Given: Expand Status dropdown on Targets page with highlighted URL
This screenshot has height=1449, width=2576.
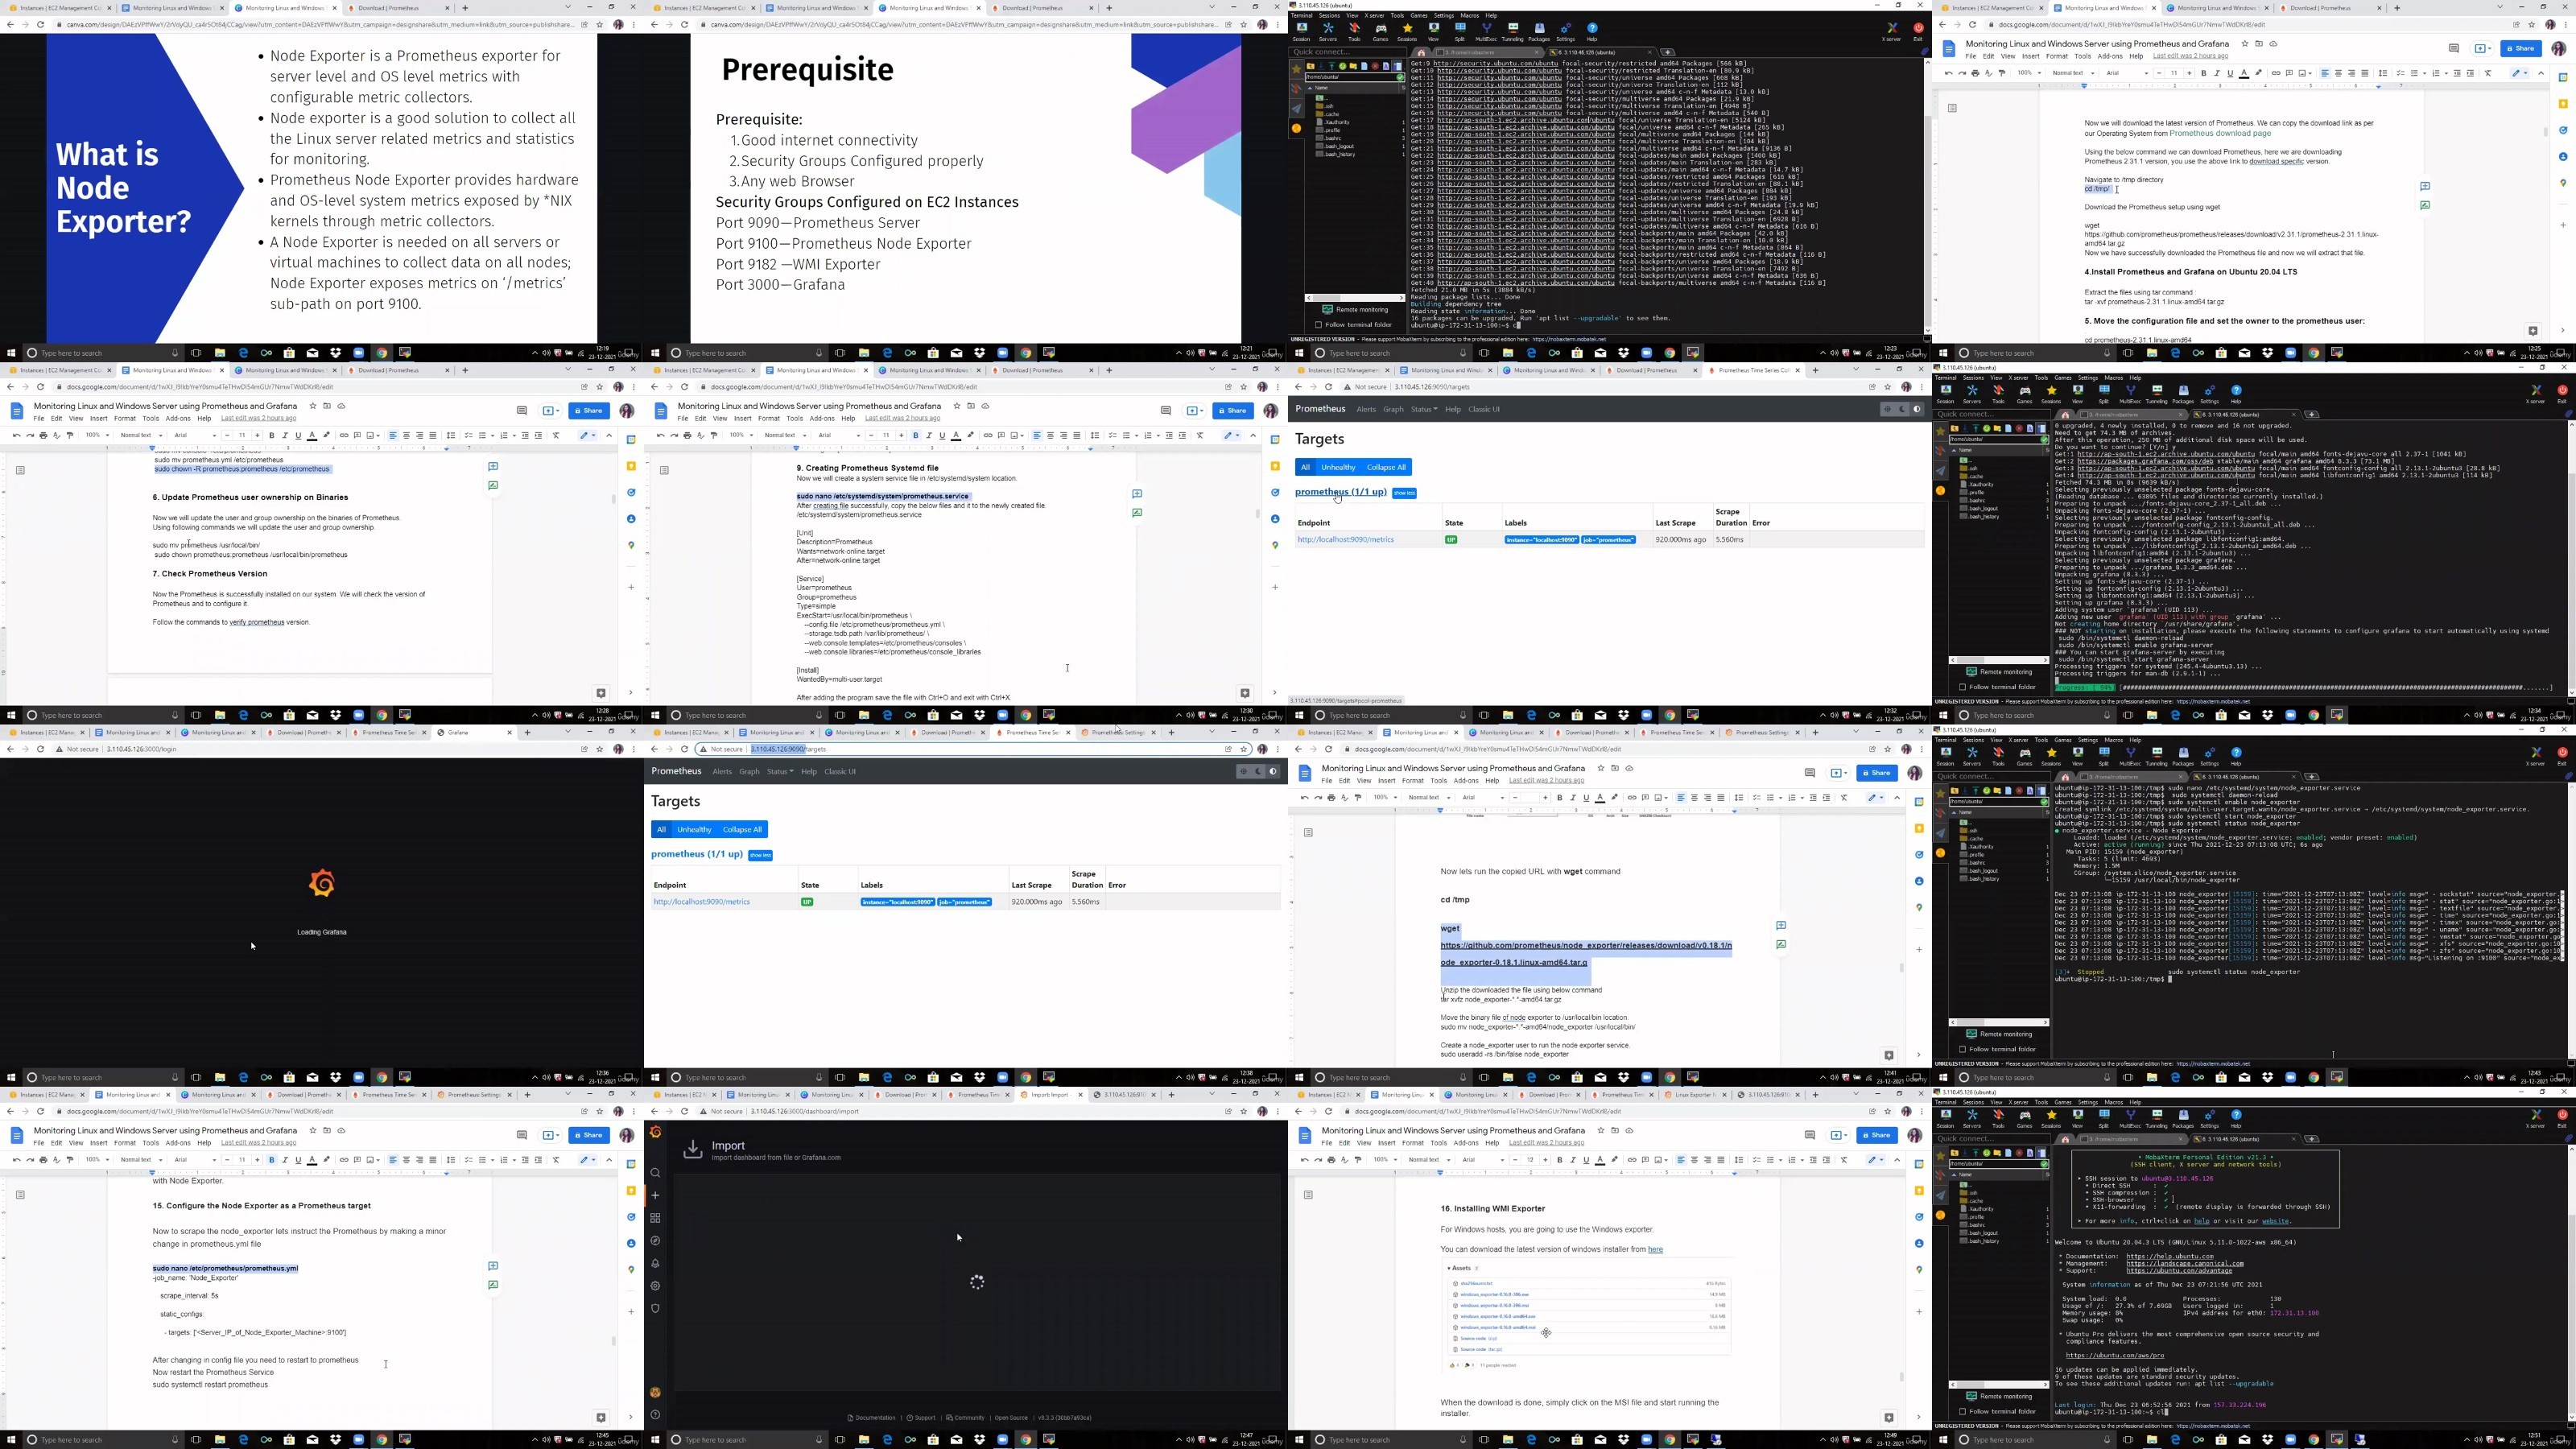Looking at the screenshot, I should pyautogui.click(x=780, y=771).
